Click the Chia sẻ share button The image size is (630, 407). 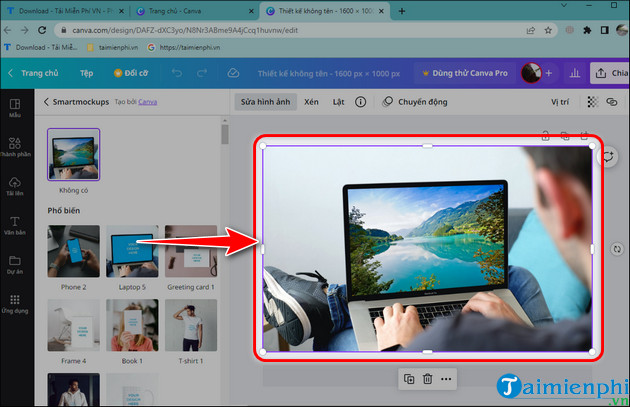(x=610, y=73)
